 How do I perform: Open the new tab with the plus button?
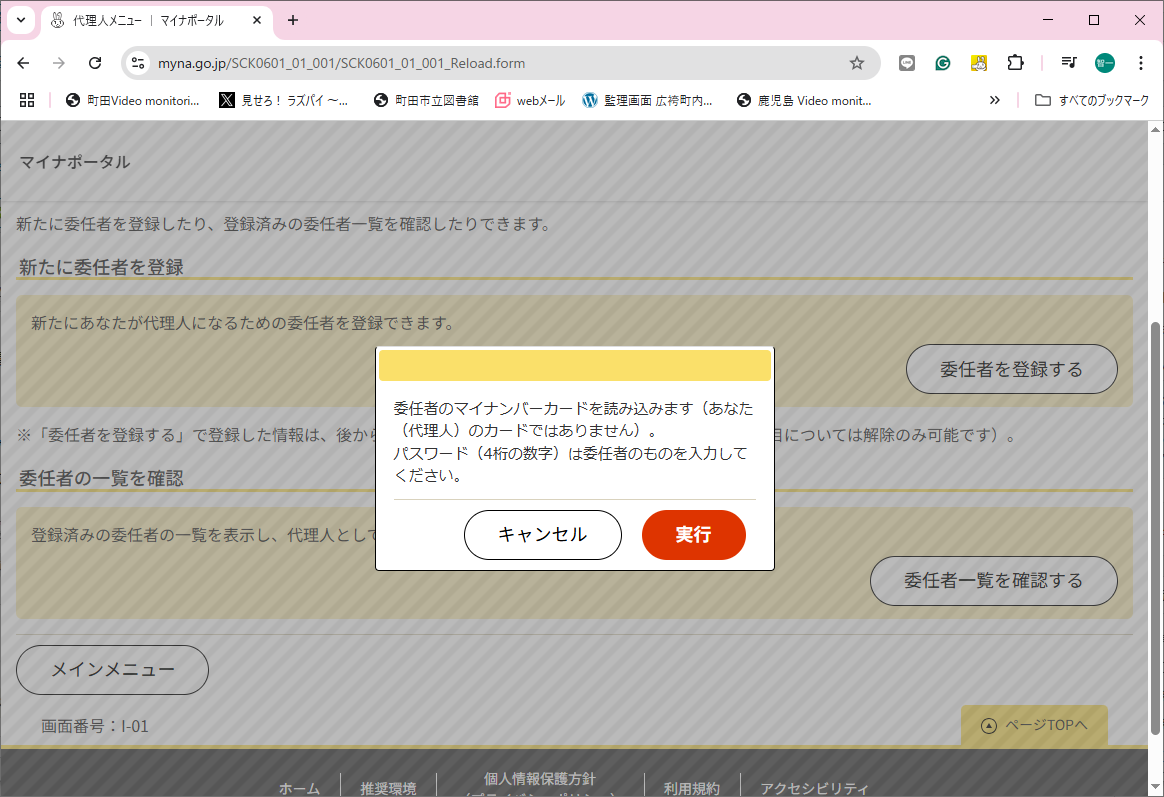click(x=293, y=20)
